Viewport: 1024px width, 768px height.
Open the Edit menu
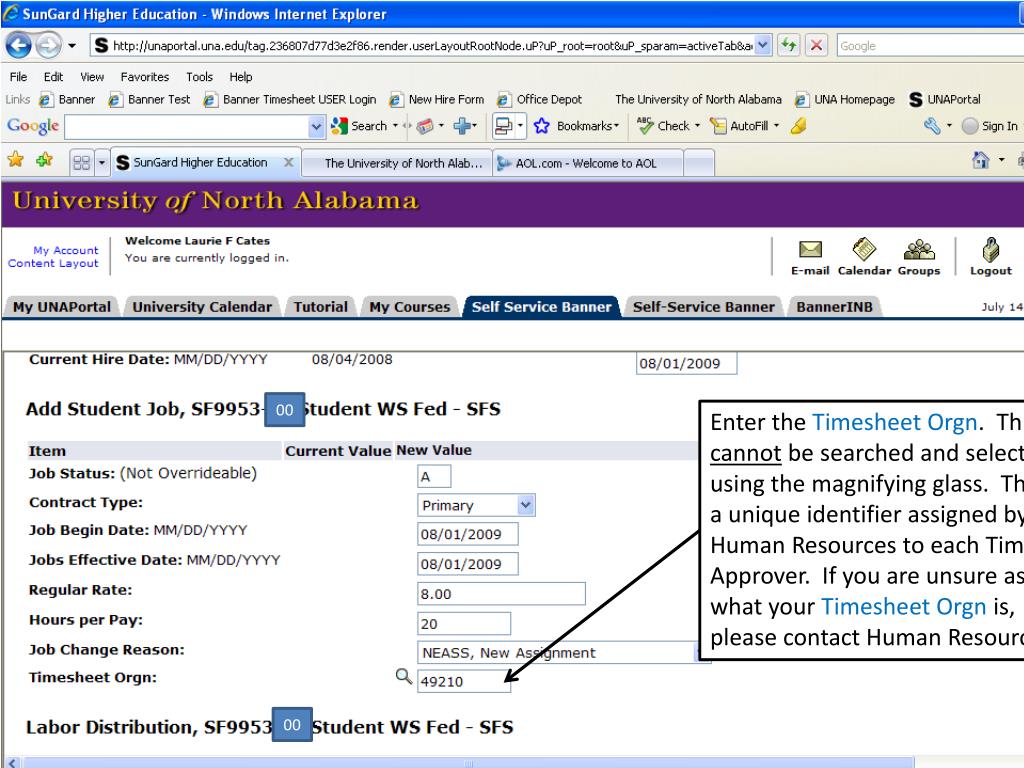coord(53,76)
